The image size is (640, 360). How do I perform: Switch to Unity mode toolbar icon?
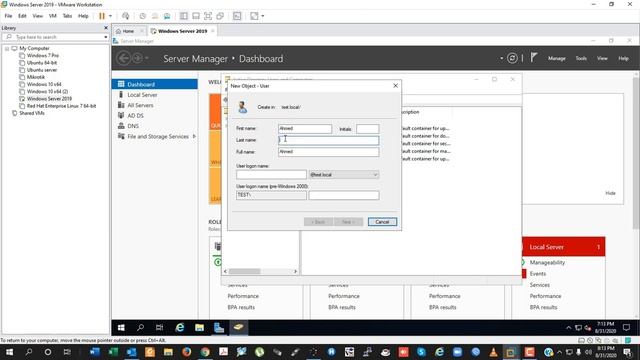220,16
